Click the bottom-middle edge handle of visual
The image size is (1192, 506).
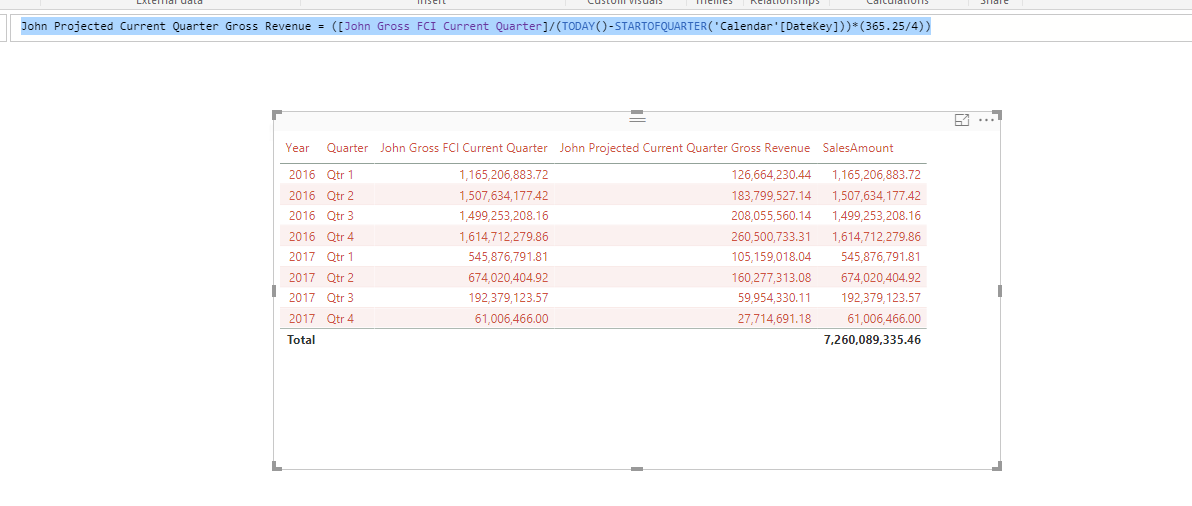637,469
